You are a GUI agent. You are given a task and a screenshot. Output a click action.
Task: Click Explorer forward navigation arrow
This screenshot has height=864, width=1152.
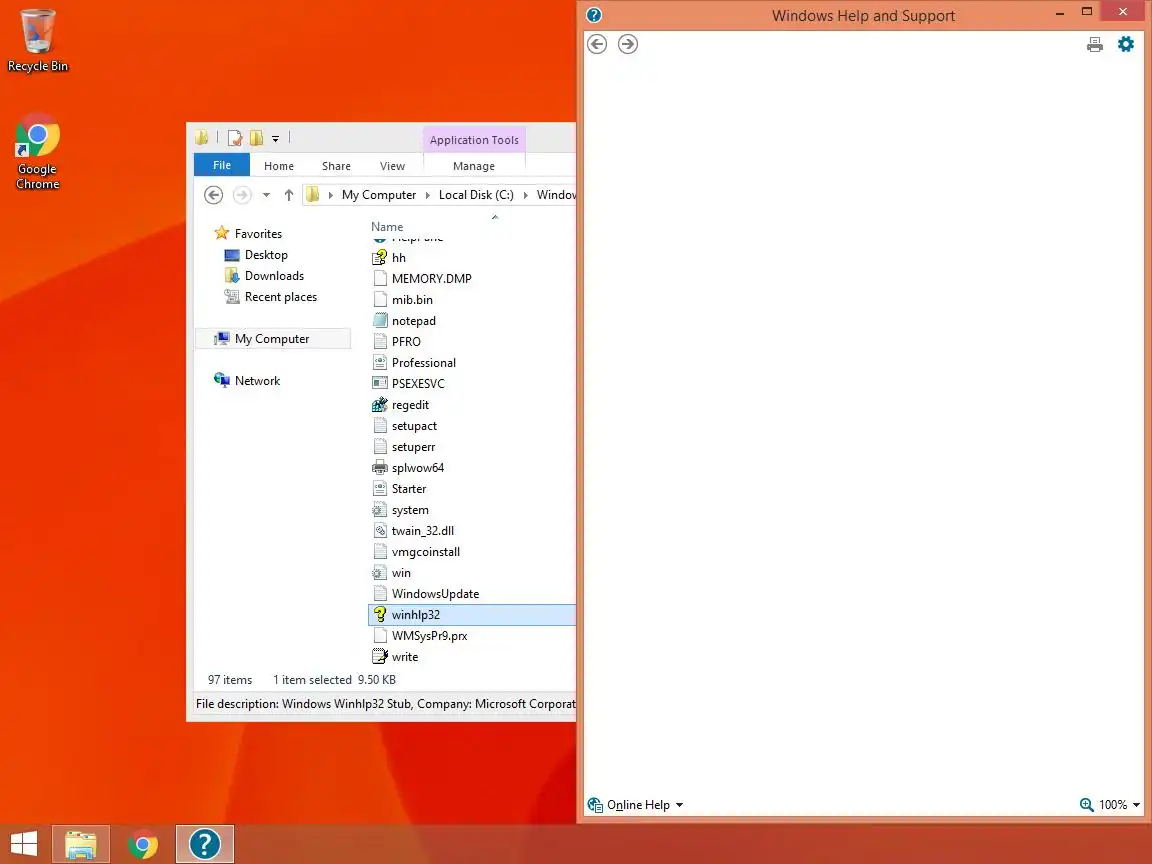[x=242, y=195]
